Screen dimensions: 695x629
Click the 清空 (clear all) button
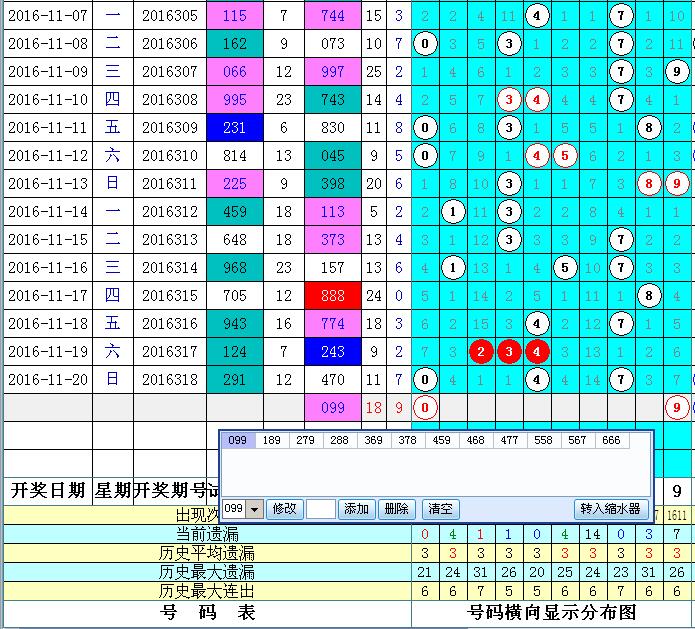click(439, 509)
